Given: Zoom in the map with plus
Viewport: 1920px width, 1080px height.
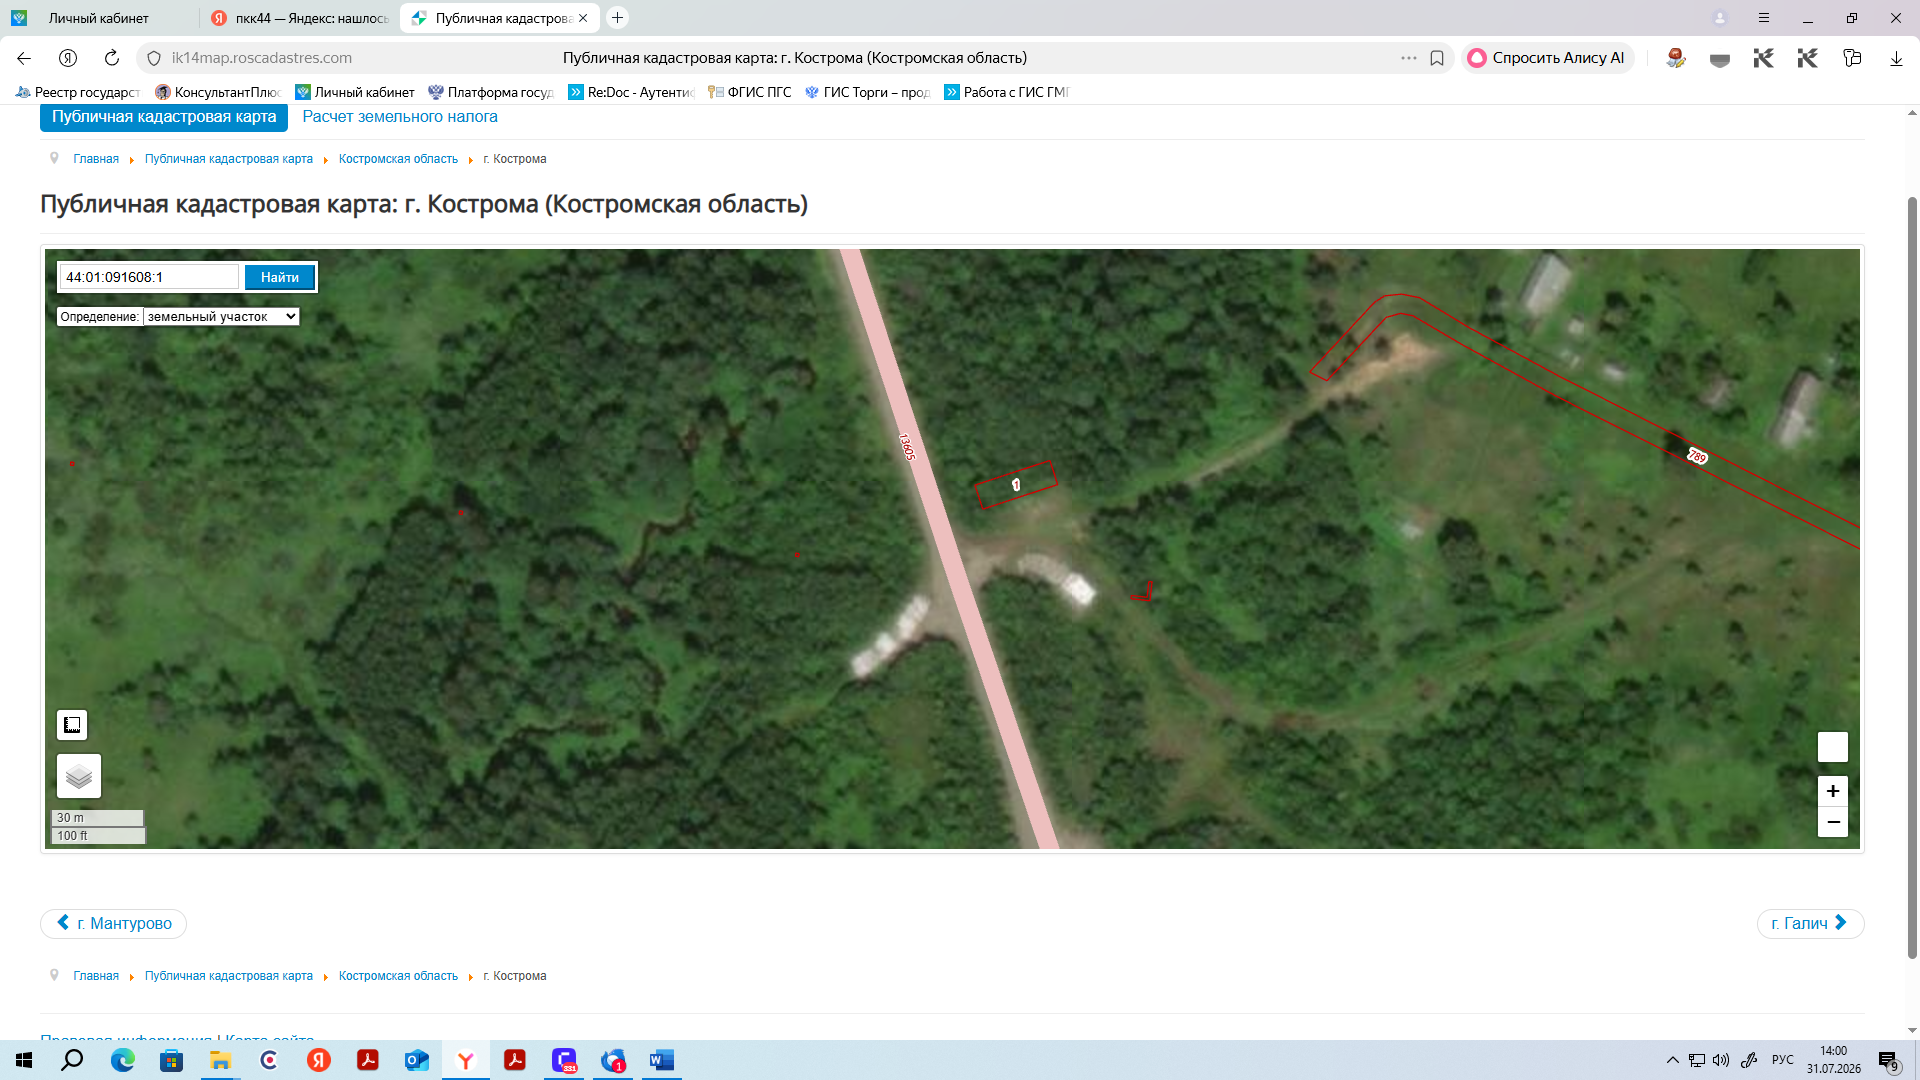Looking at the screenshot, I should 1833,791.
